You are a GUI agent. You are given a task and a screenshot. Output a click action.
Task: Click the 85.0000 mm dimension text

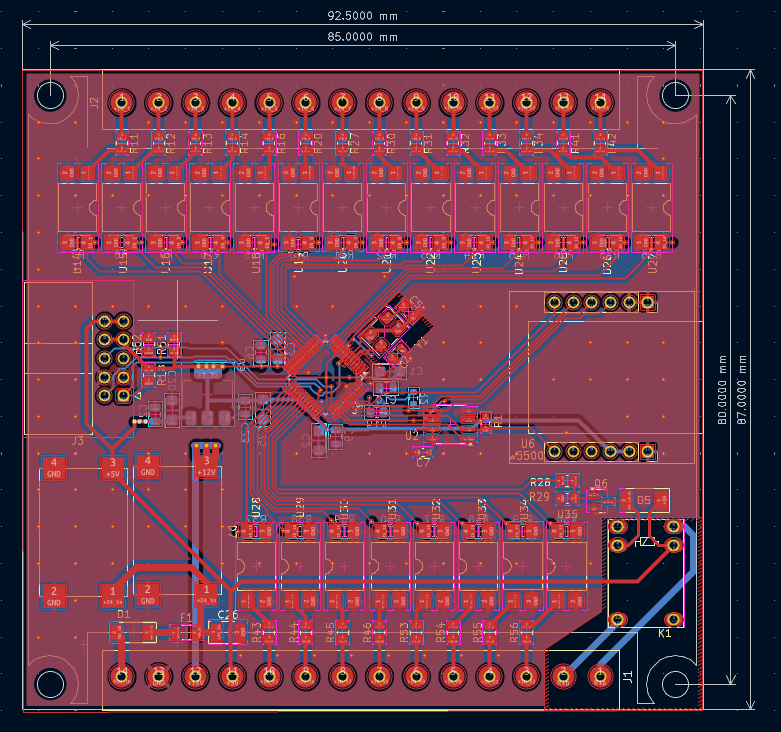click(x=362, y=36)
